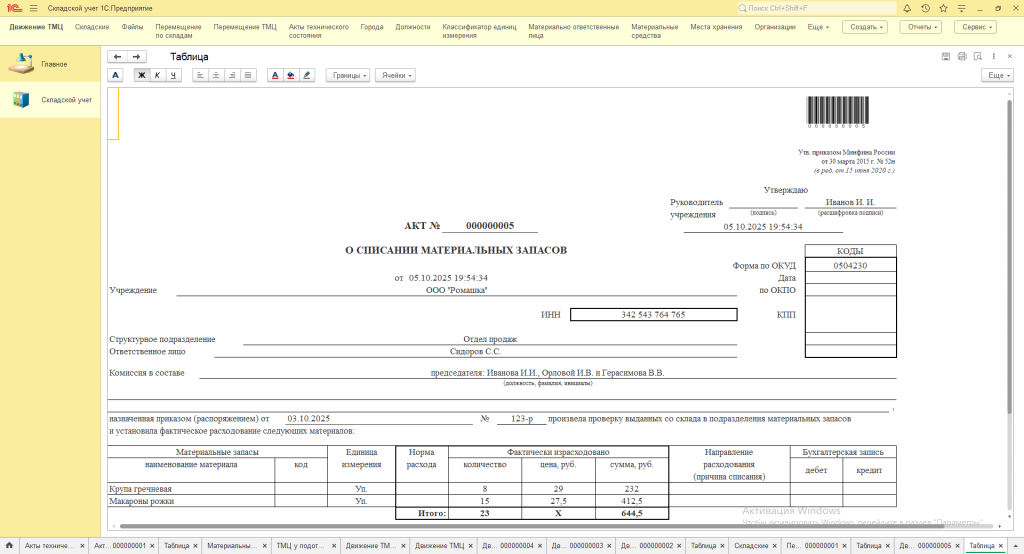Click the 1C logo icon
Viewport: 1024px width, 554px height.
pos(14,8)
